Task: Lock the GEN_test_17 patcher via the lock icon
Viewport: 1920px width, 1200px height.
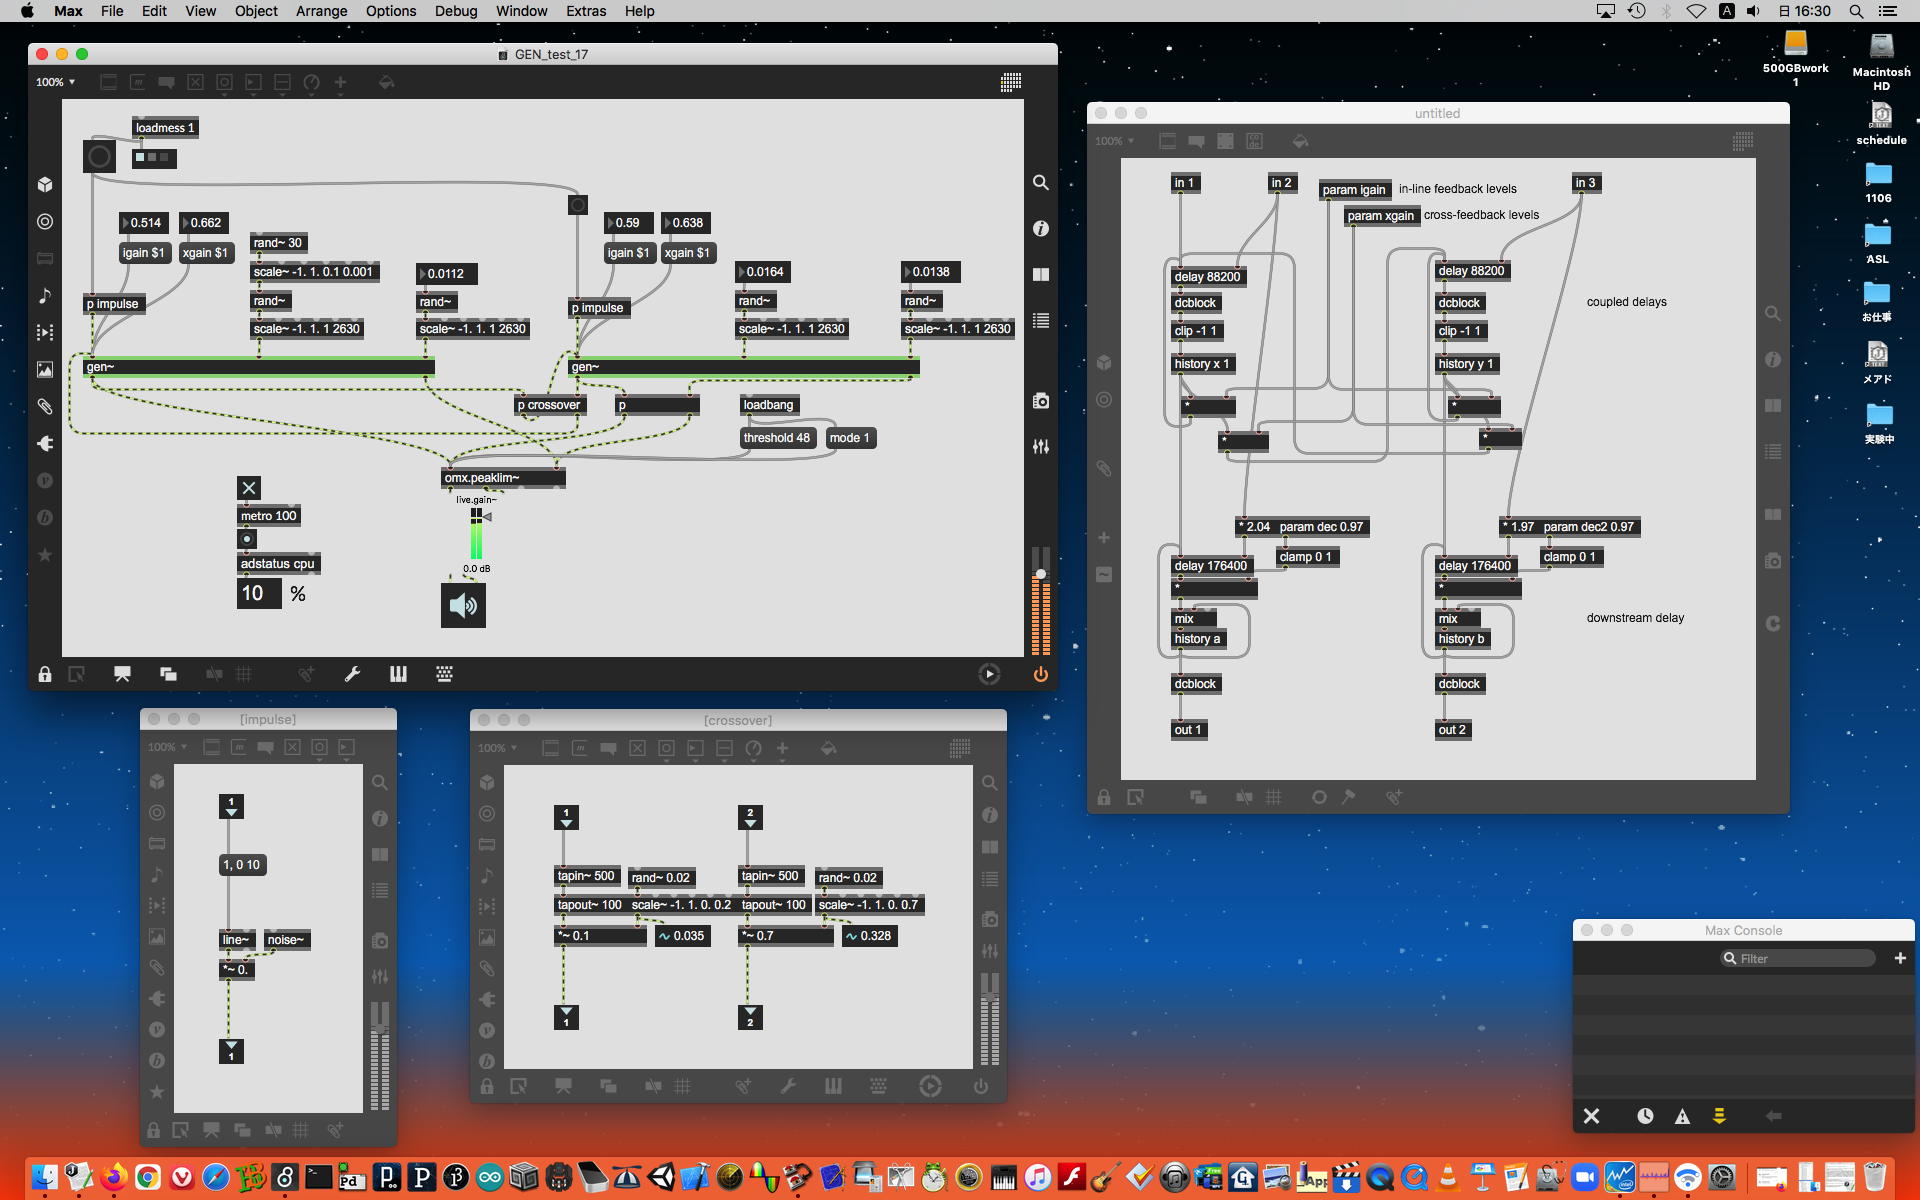Action: click(45, 674)
